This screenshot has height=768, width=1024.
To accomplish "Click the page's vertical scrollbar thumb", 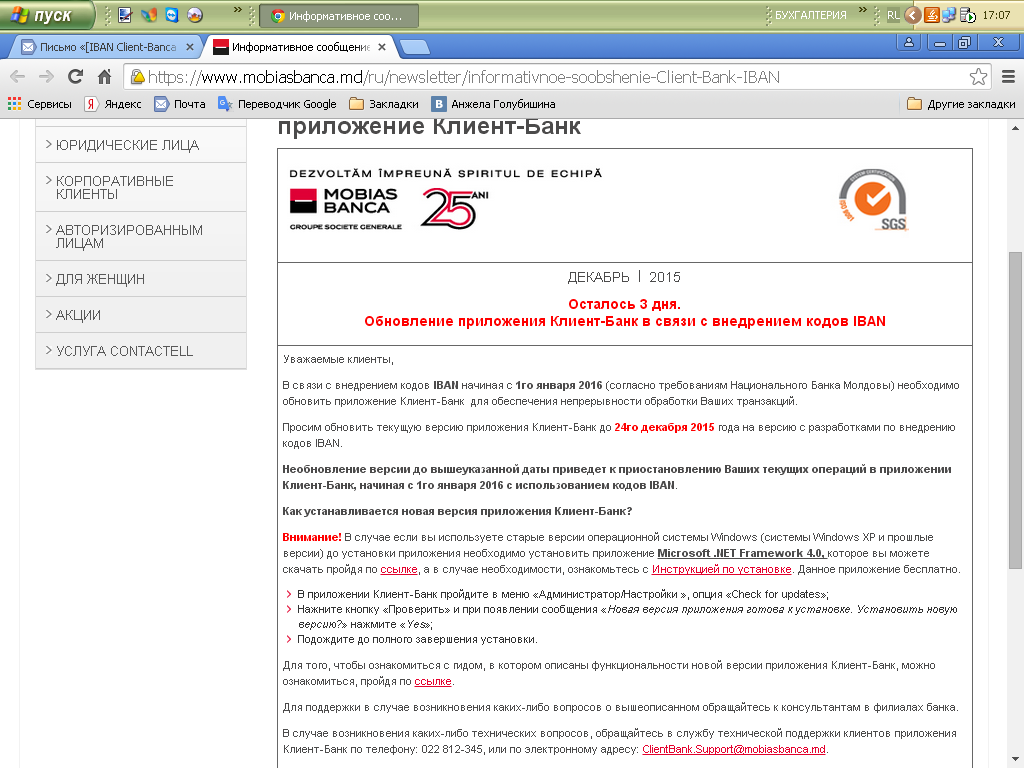I will (x=1016, y=409).
